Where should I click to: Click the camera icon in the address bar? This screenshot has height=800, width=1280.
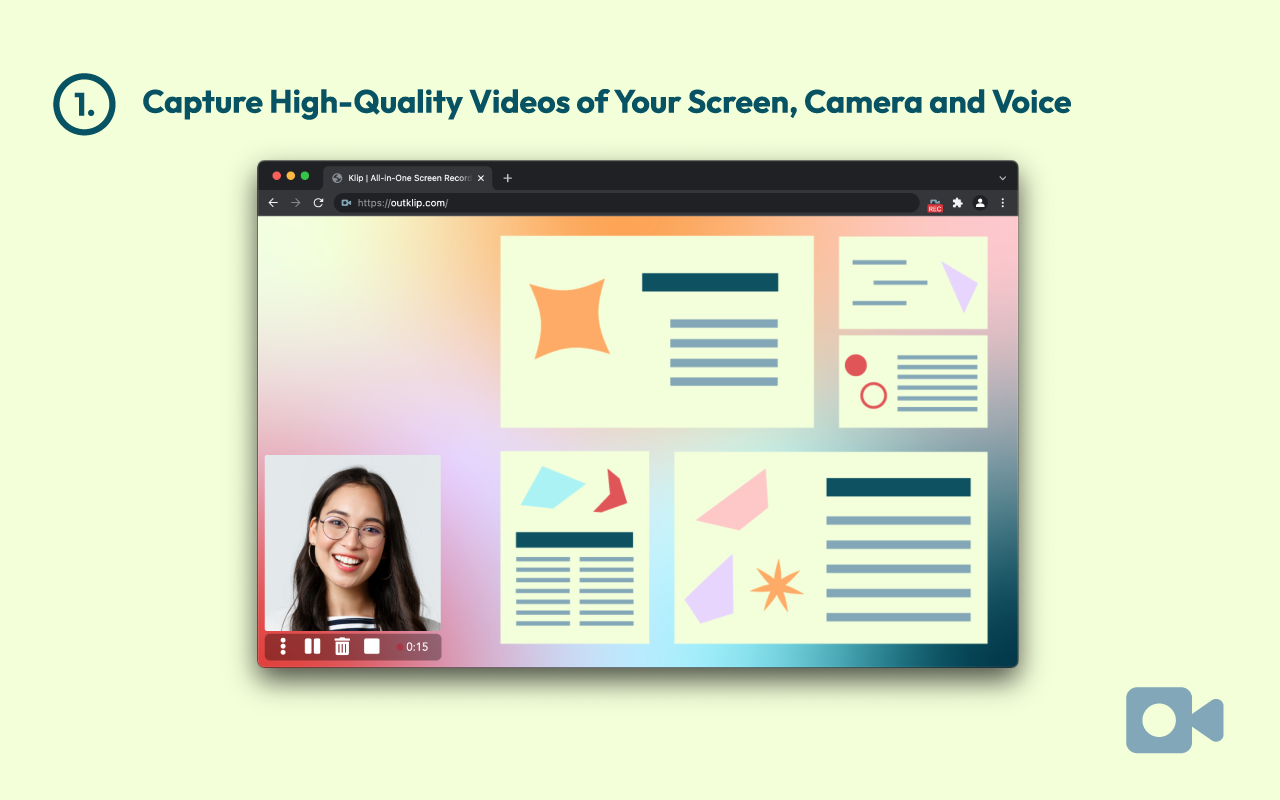345,202
